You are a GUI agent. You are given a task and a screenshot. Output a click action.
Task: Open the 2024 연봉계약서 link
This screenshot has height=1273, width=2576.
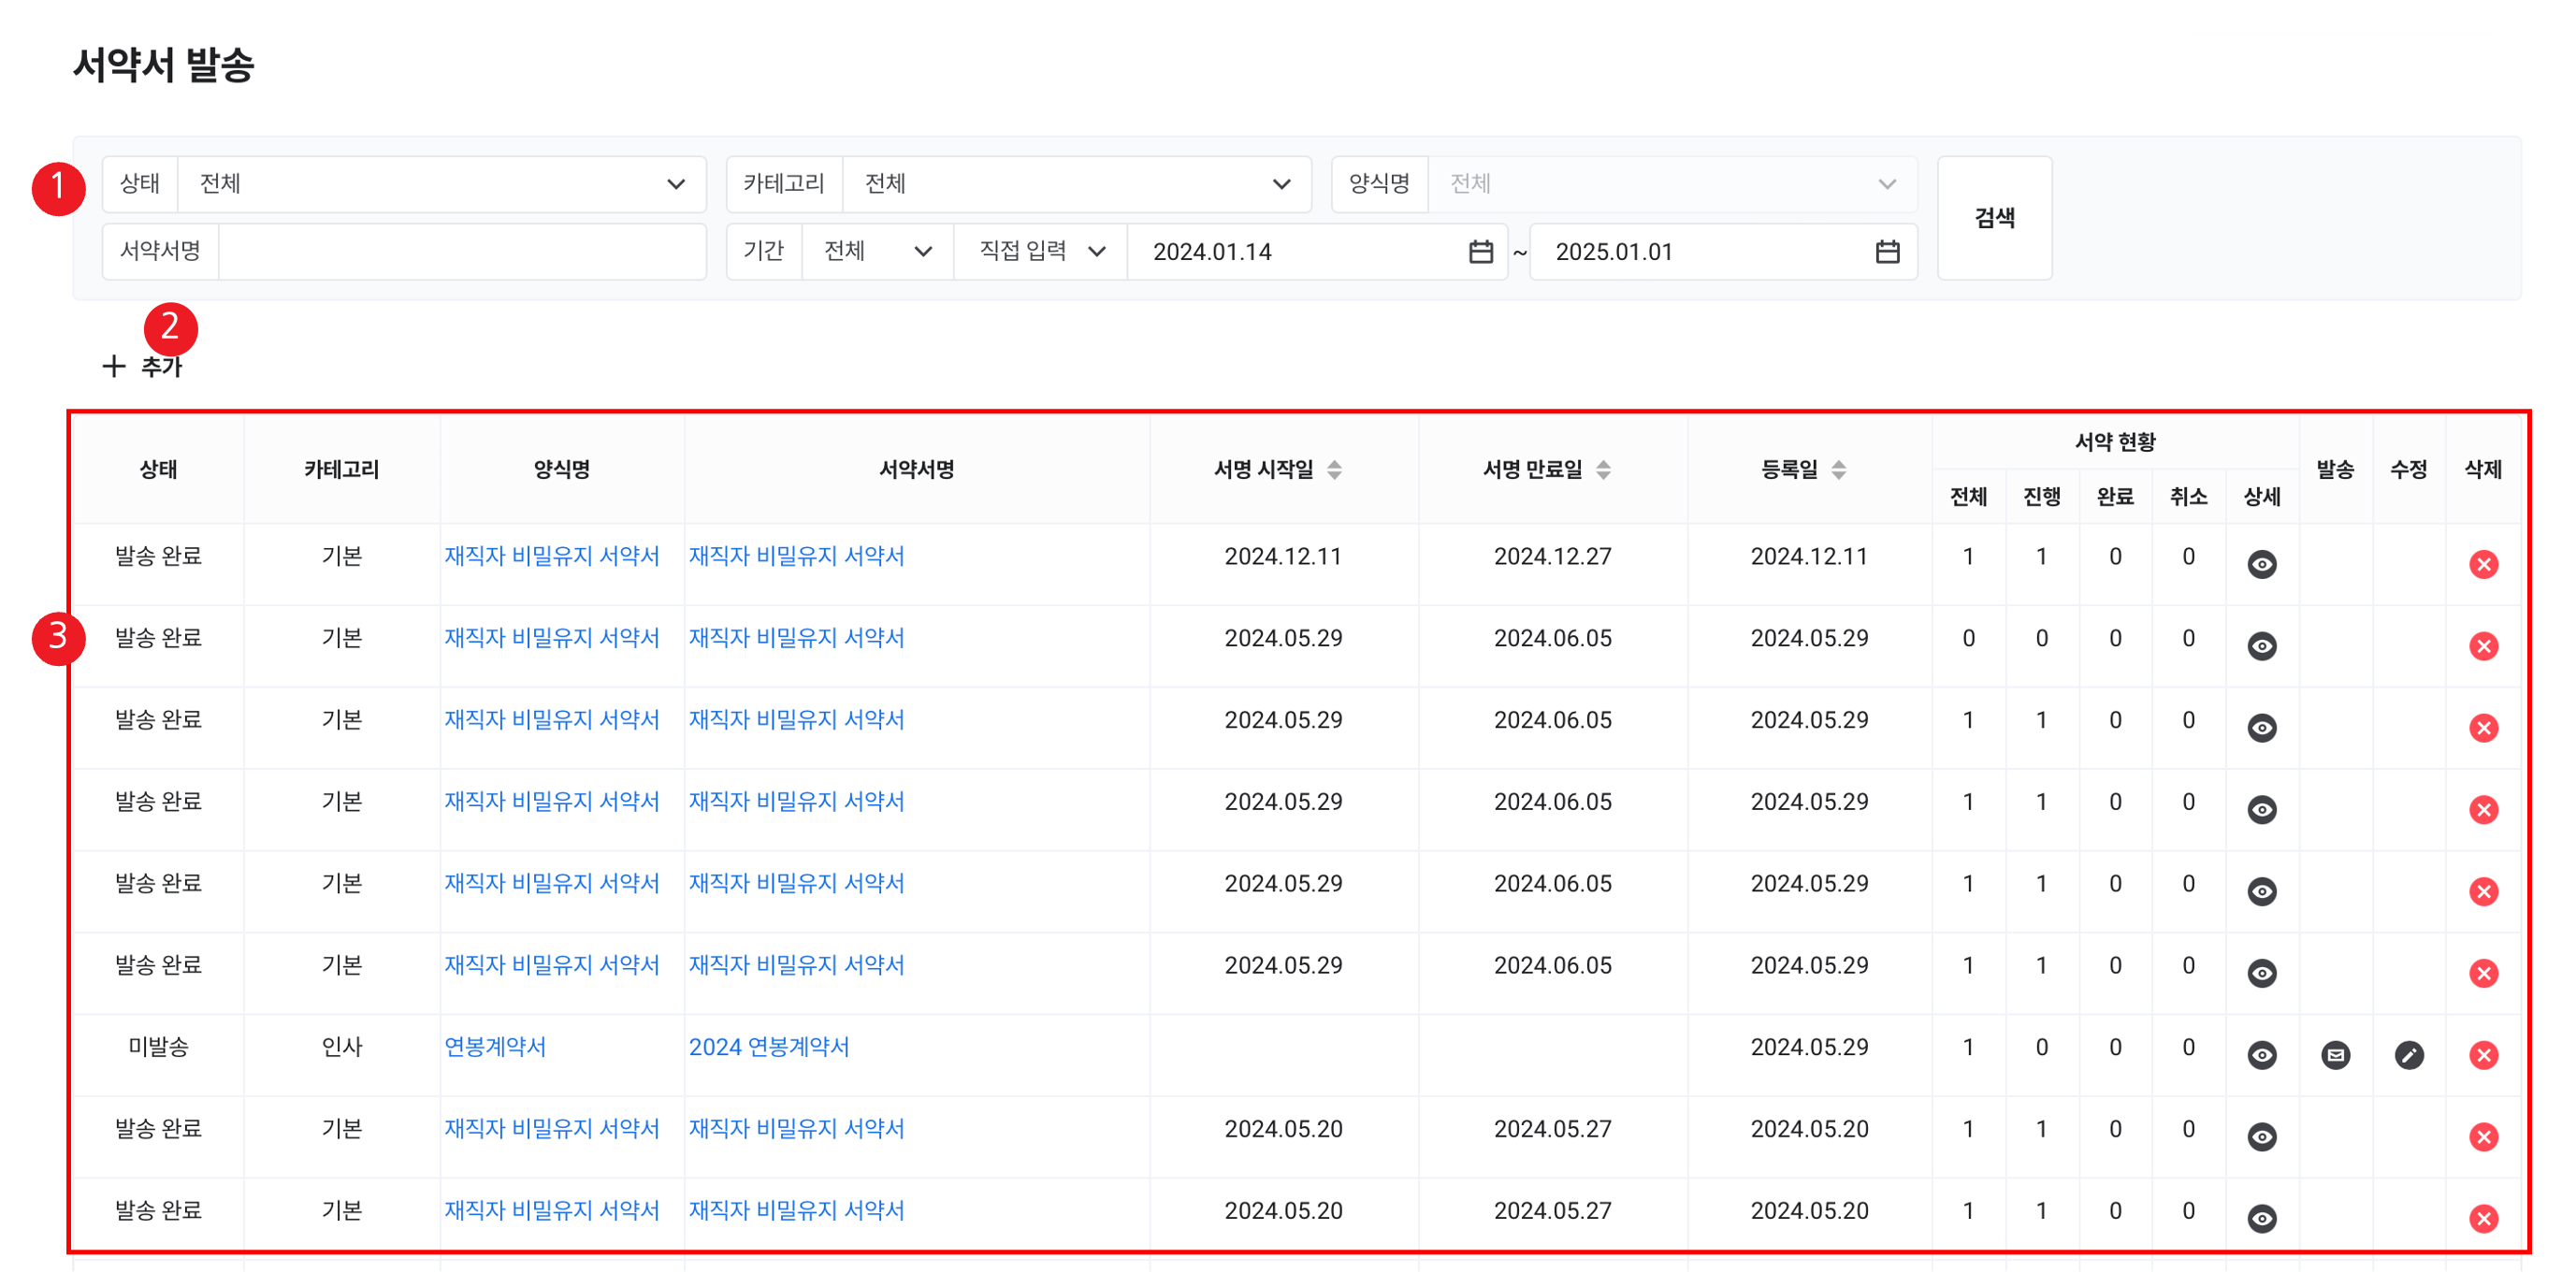tap(768, 1047)
